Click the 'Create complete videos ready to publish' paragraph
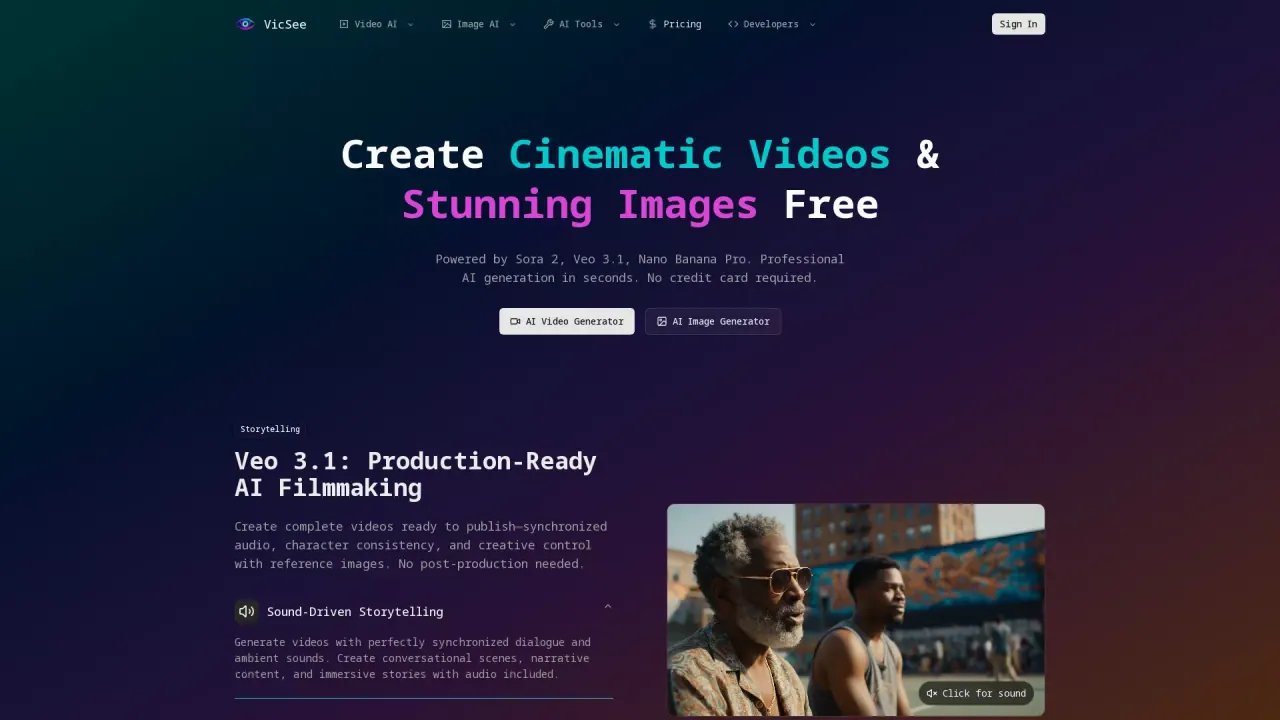Screen dimensions: 1280x720 tap(421, 545)
